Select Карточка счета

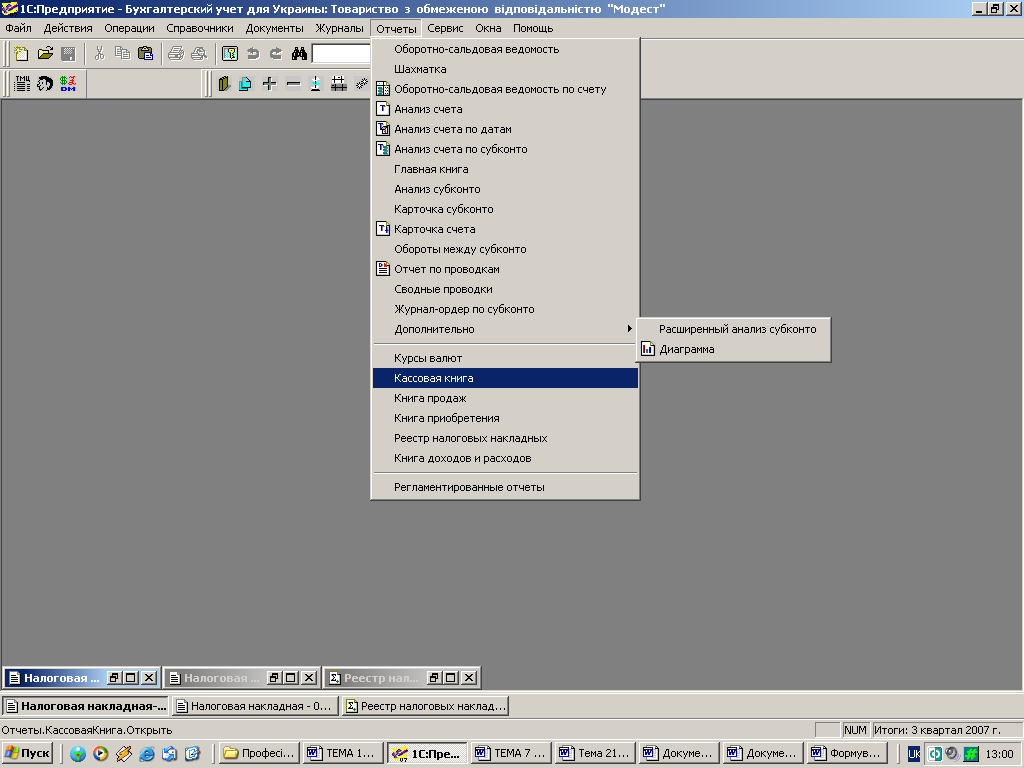(505, 229)
